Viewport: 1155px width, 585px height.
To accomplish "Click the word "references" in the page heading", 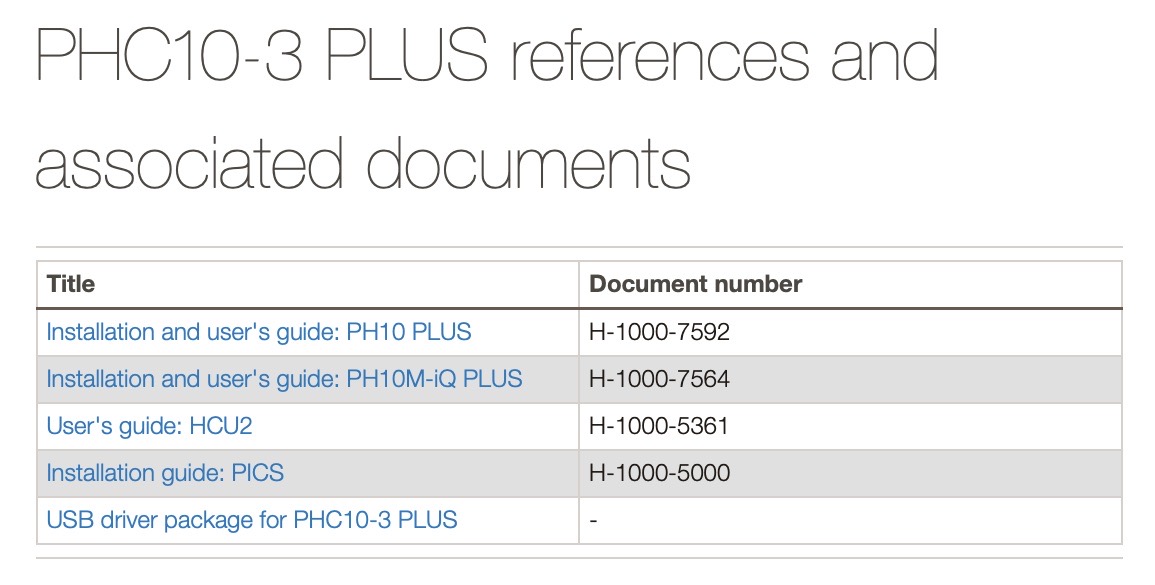I will (x=659, y=58).
